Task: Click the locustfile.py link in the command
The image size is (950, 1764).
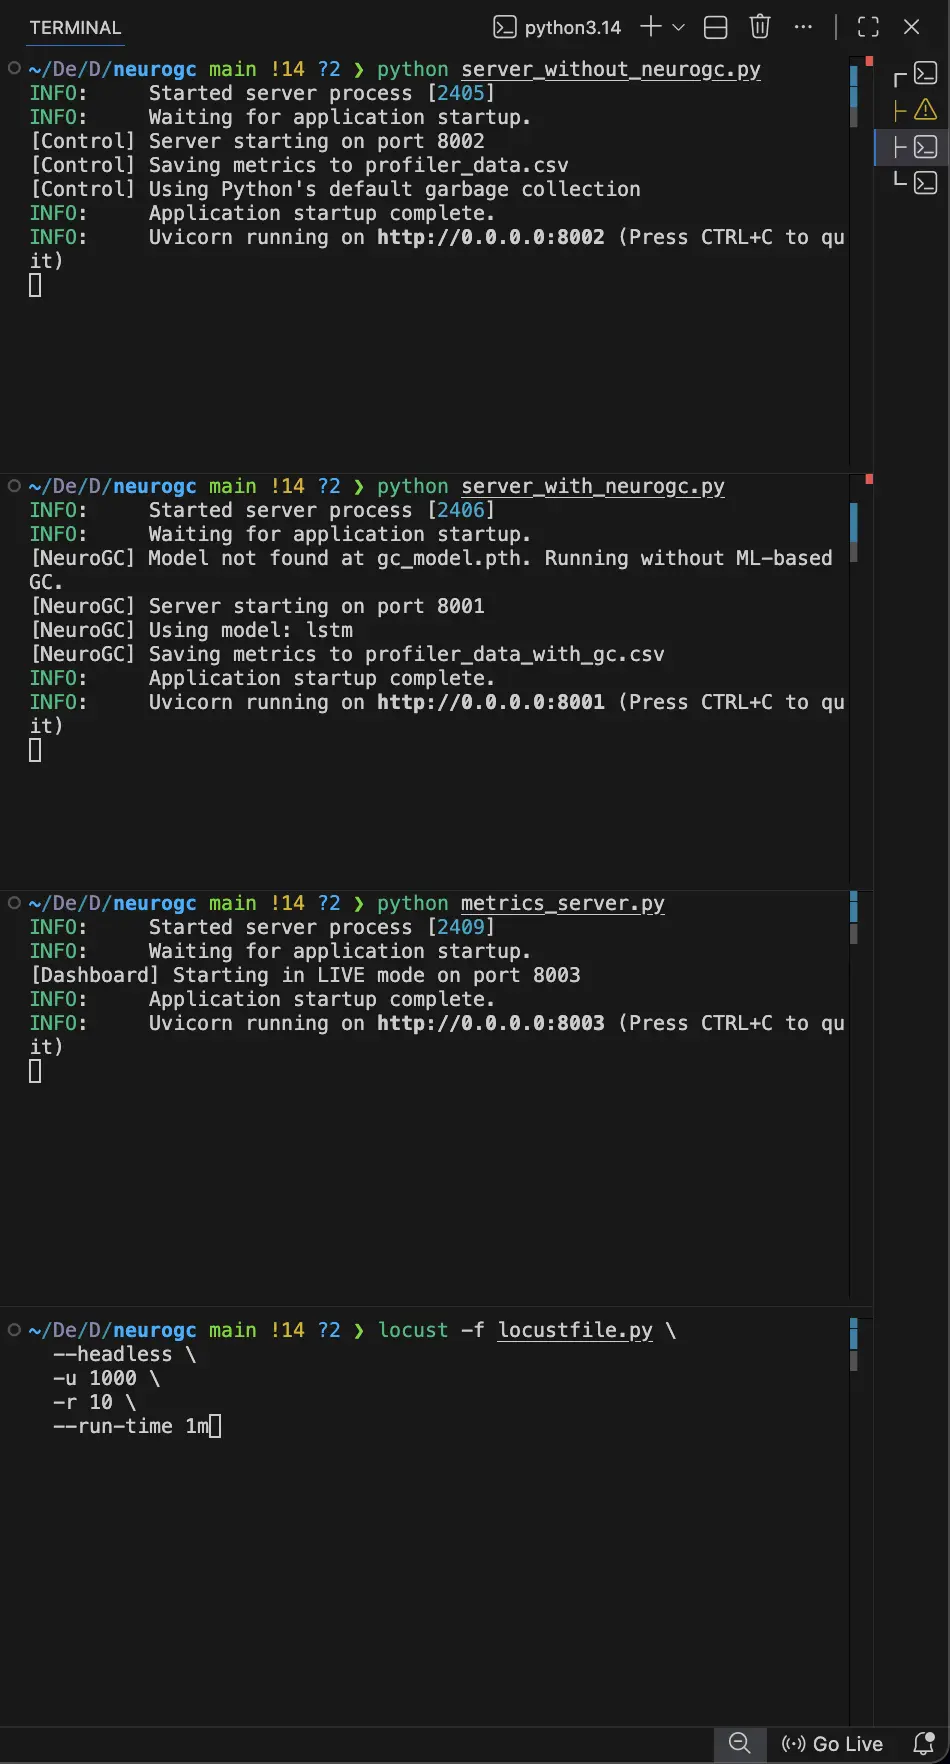Action: click(x=575, y=1330)
